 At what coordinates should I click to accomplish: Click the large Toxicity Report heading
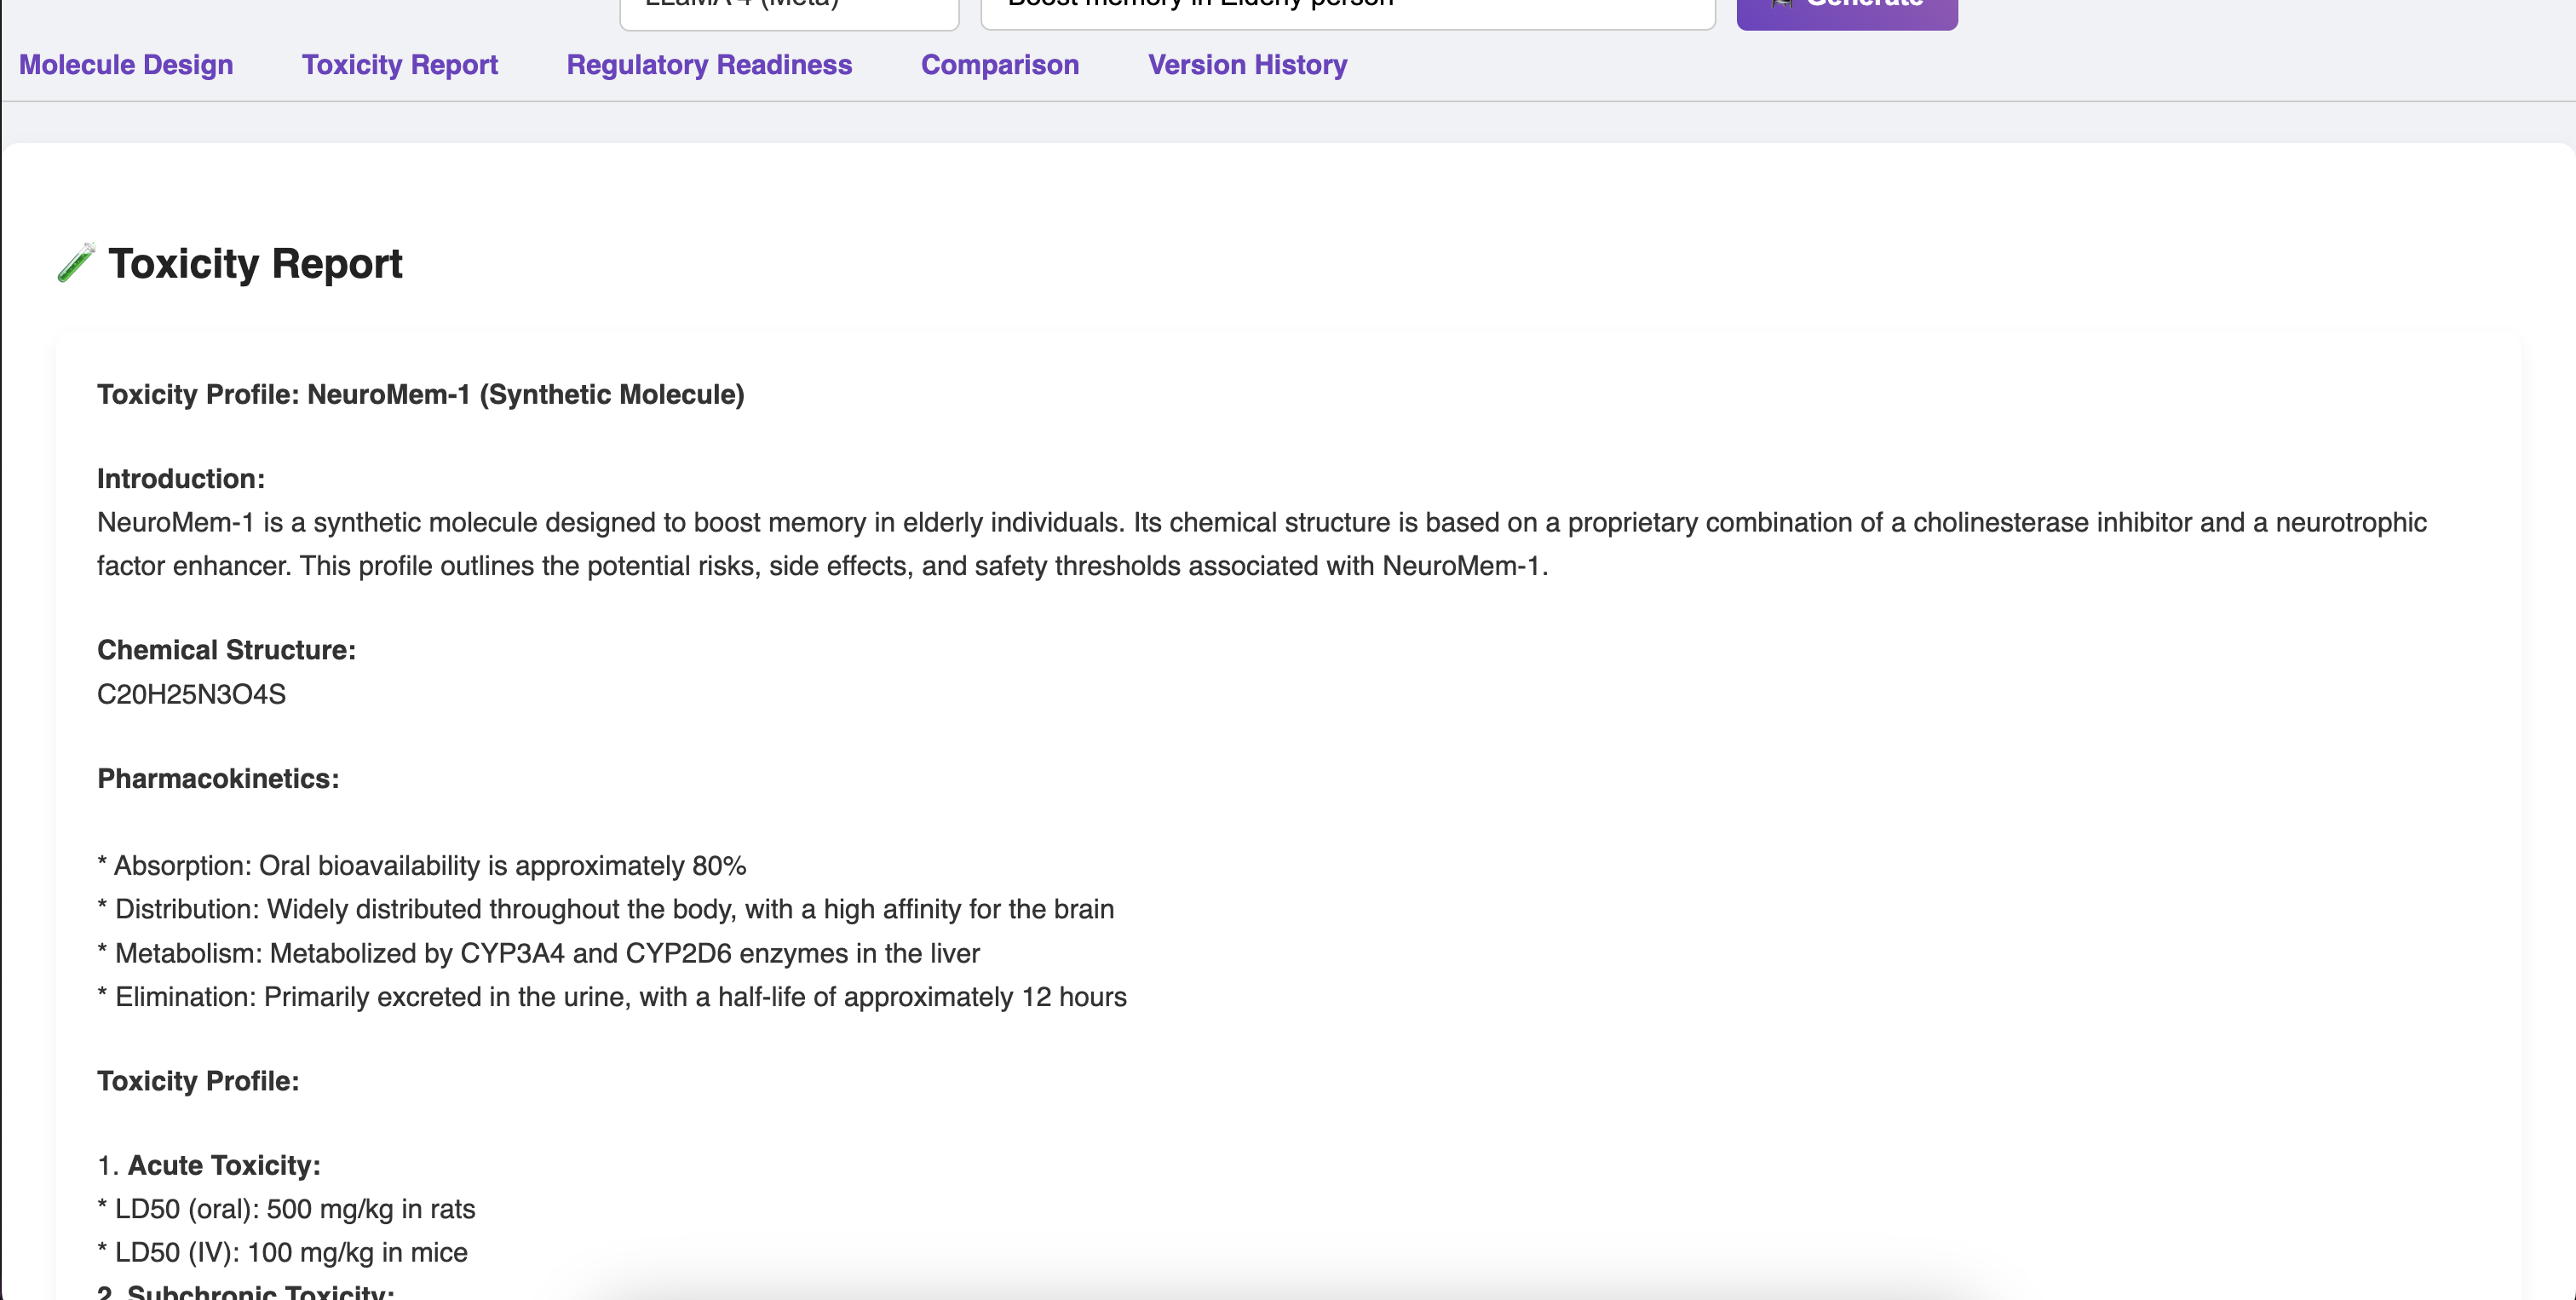click(255, 264)
